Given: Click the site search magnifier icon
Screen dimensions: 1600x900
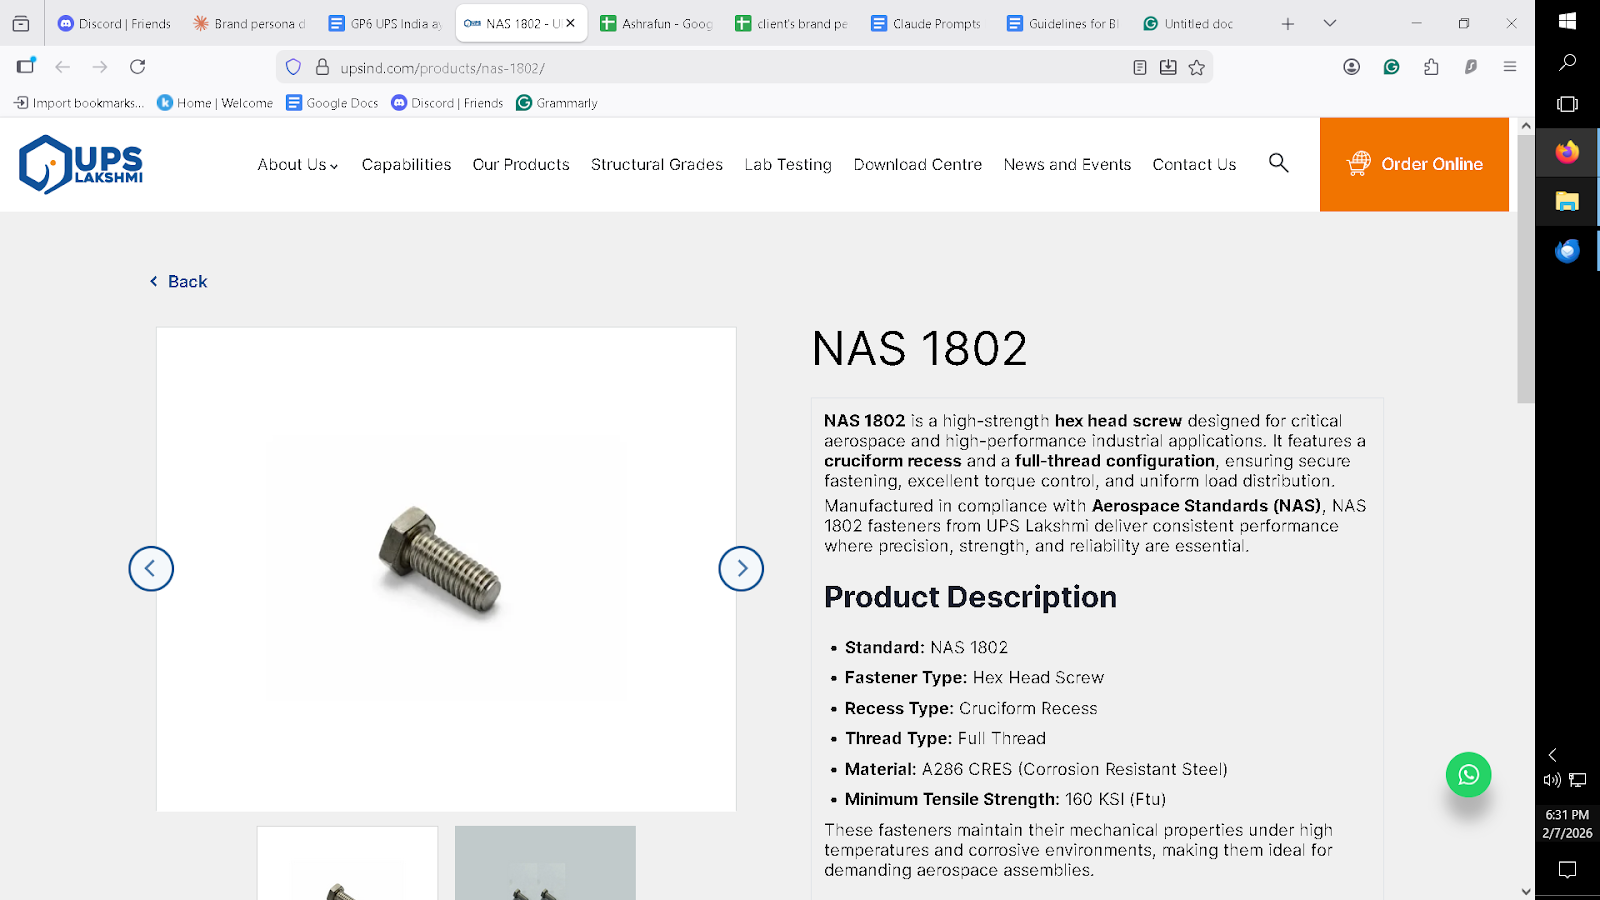Looking at the screenshot, I should [x=1278, y=163].
